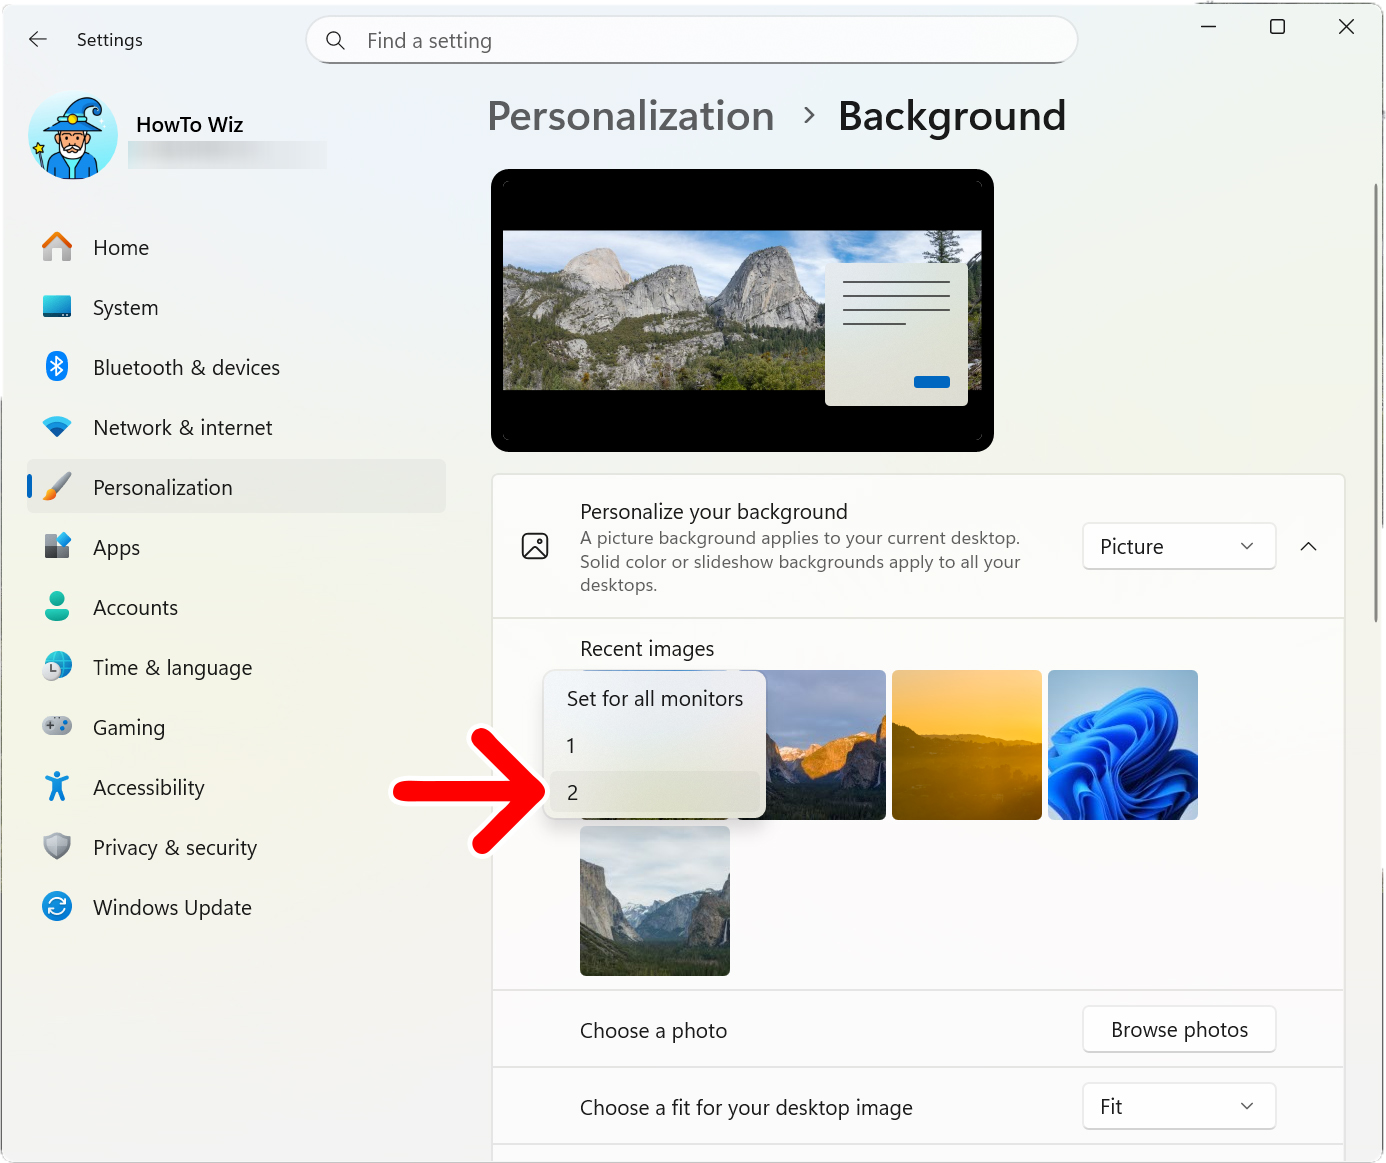Click the Personalization brush icon

(x=57, y=487)
